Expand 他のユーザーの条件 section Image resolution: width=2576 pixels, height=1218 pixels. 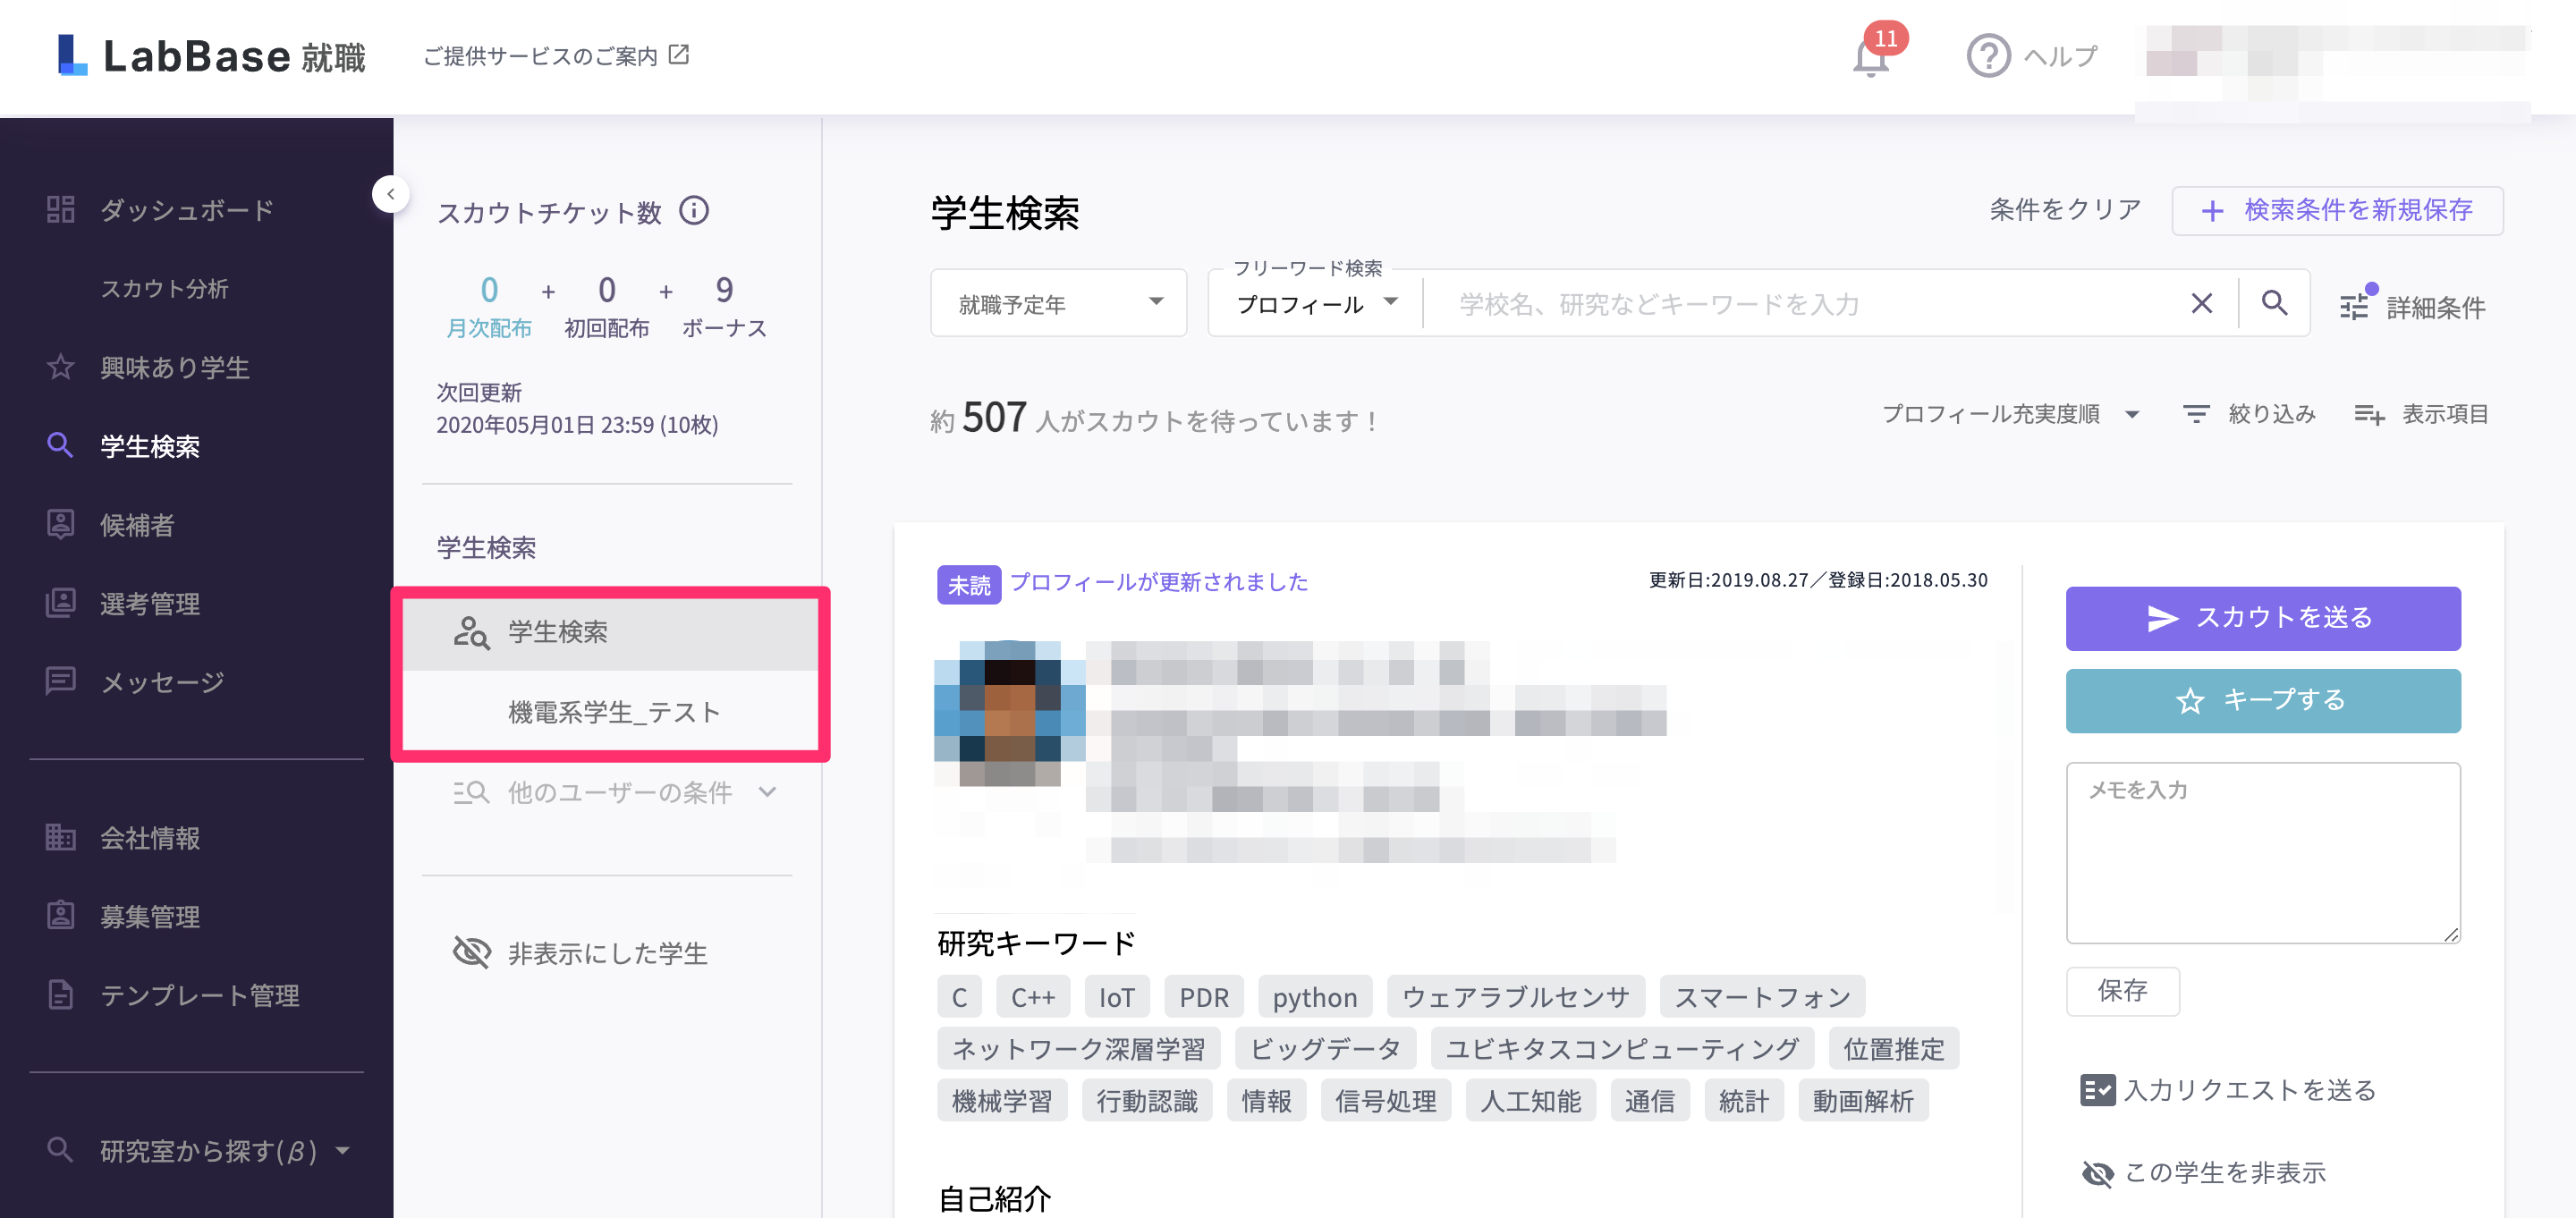click(x=617, y=791)
